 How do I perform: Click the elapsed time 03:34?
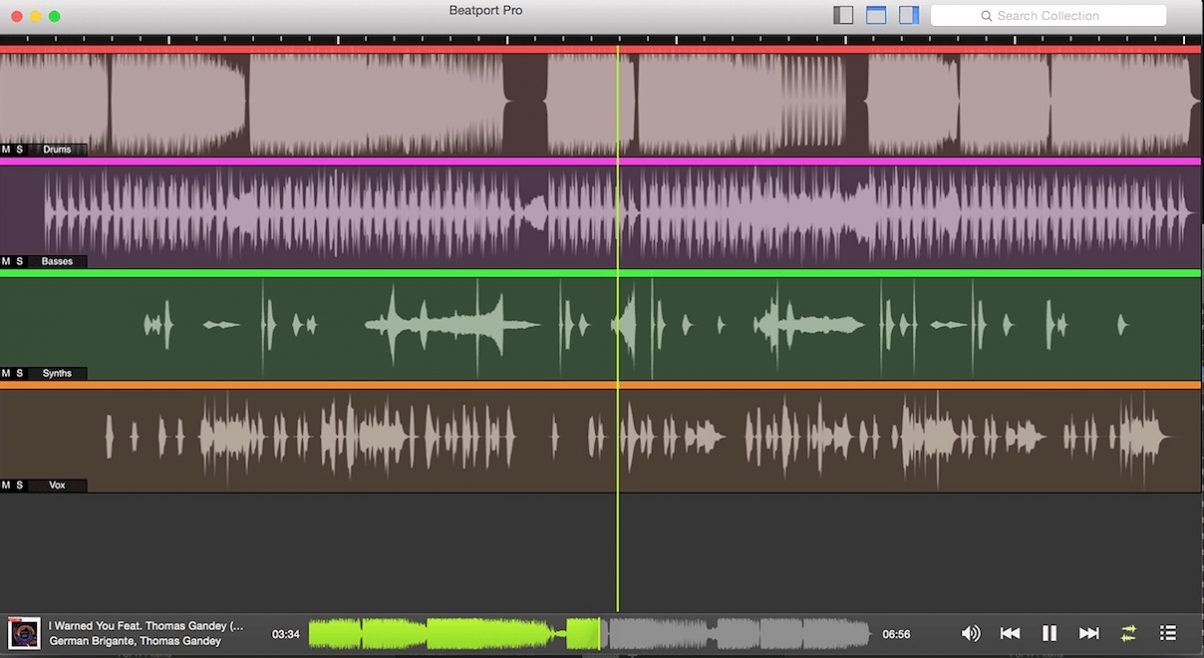pos(286,634)
